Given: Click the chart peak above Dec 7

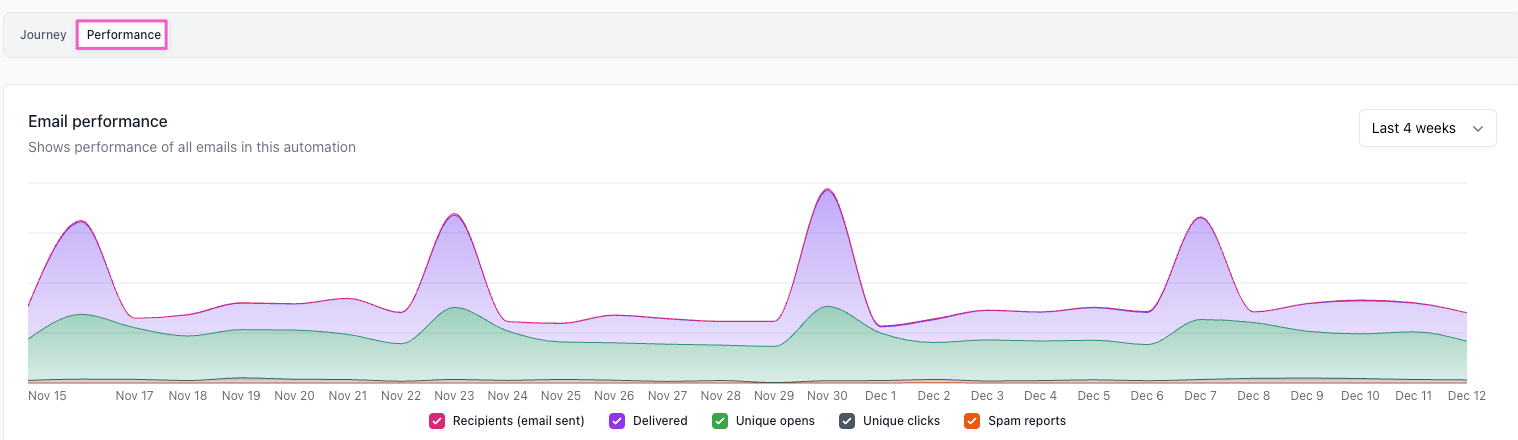Looking at the screenshot, I should tap(1200, 218).
